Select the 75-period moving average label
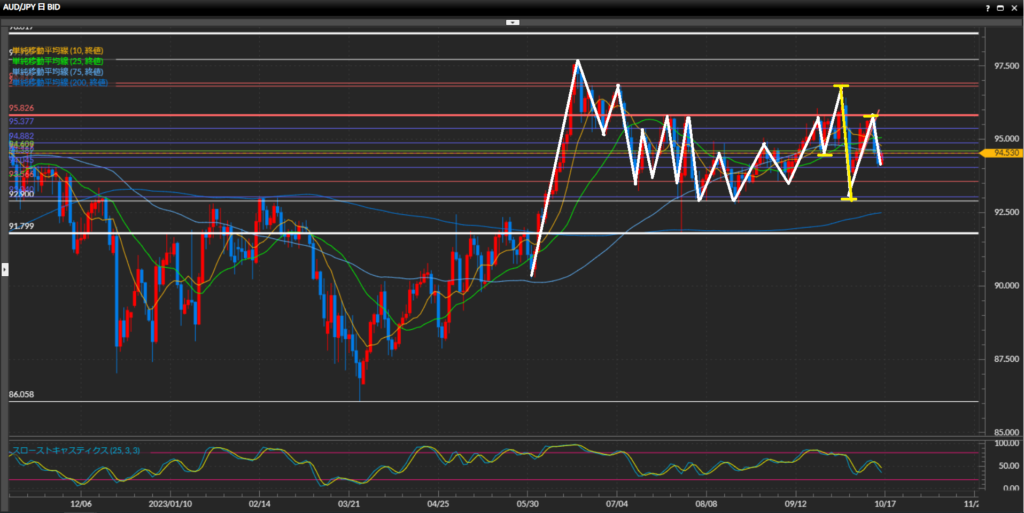Screen dimensions: 1024x513 (58, 71)
